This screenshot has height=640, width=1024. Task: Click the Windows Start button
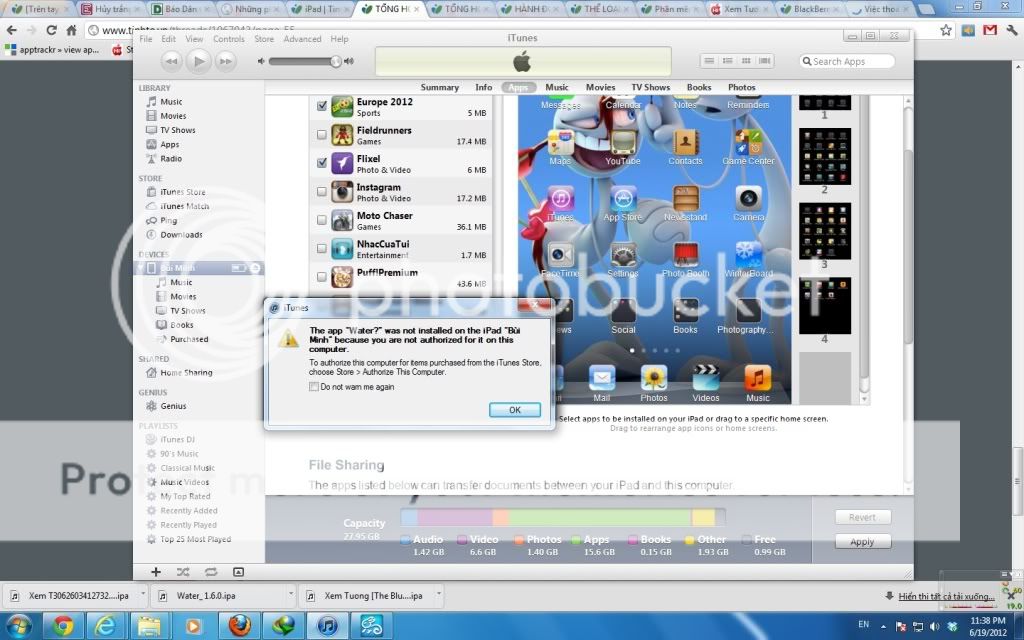[x=18, y=626]
